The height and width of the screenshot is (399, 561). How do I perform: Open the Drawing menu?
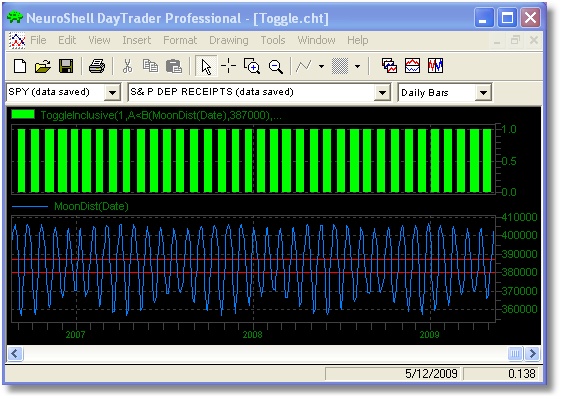229,40
